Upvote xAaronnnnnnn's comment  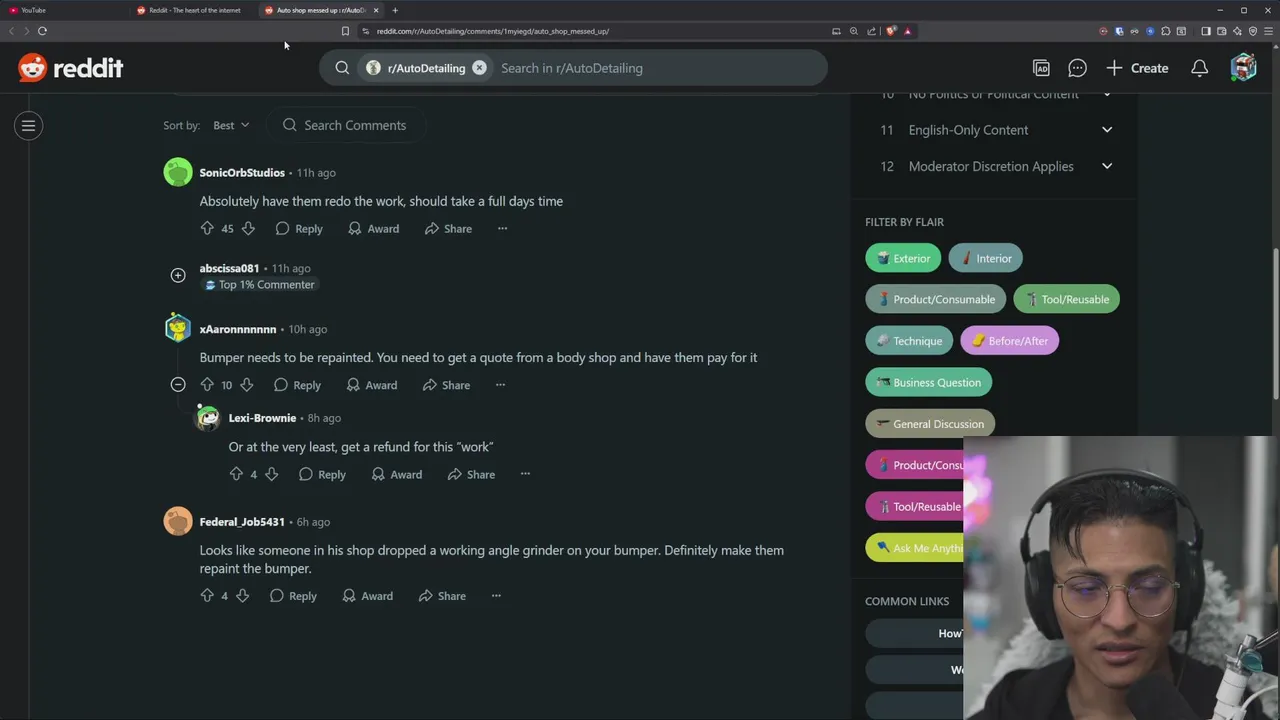click(x=207, y=385)
